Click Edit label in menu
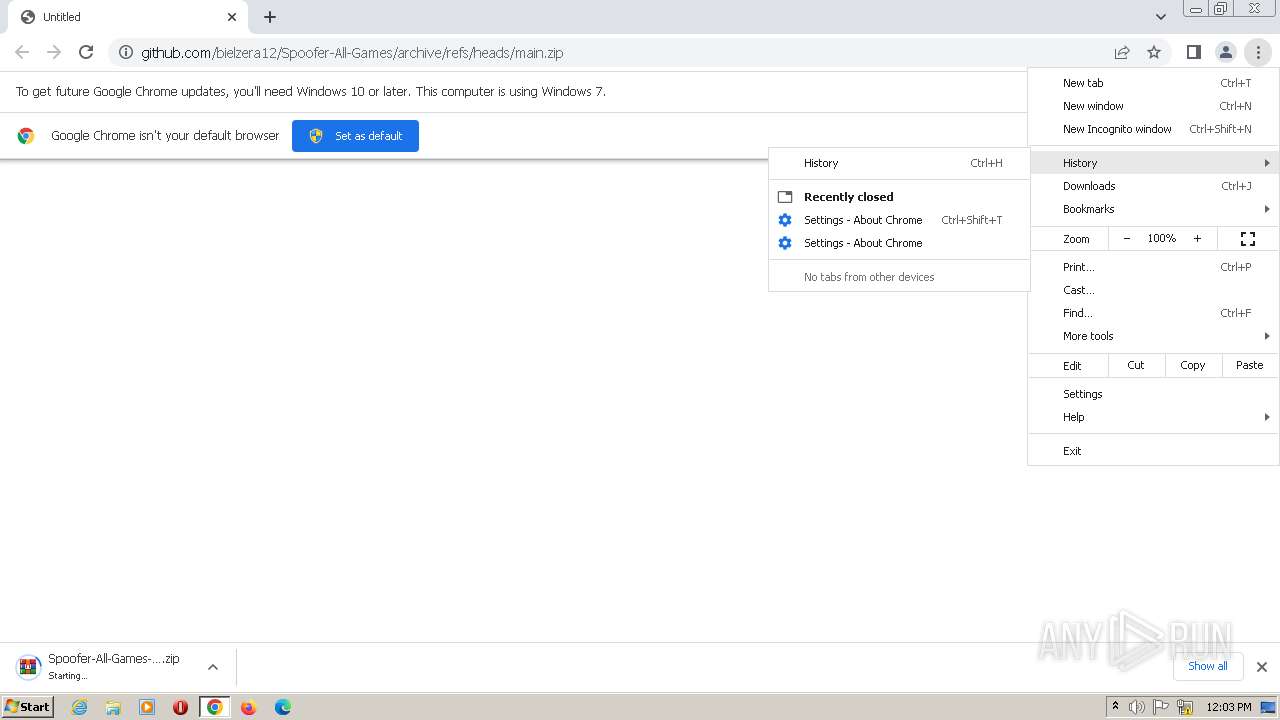This screenshot has width=1280, height=720. (1072, 366)
